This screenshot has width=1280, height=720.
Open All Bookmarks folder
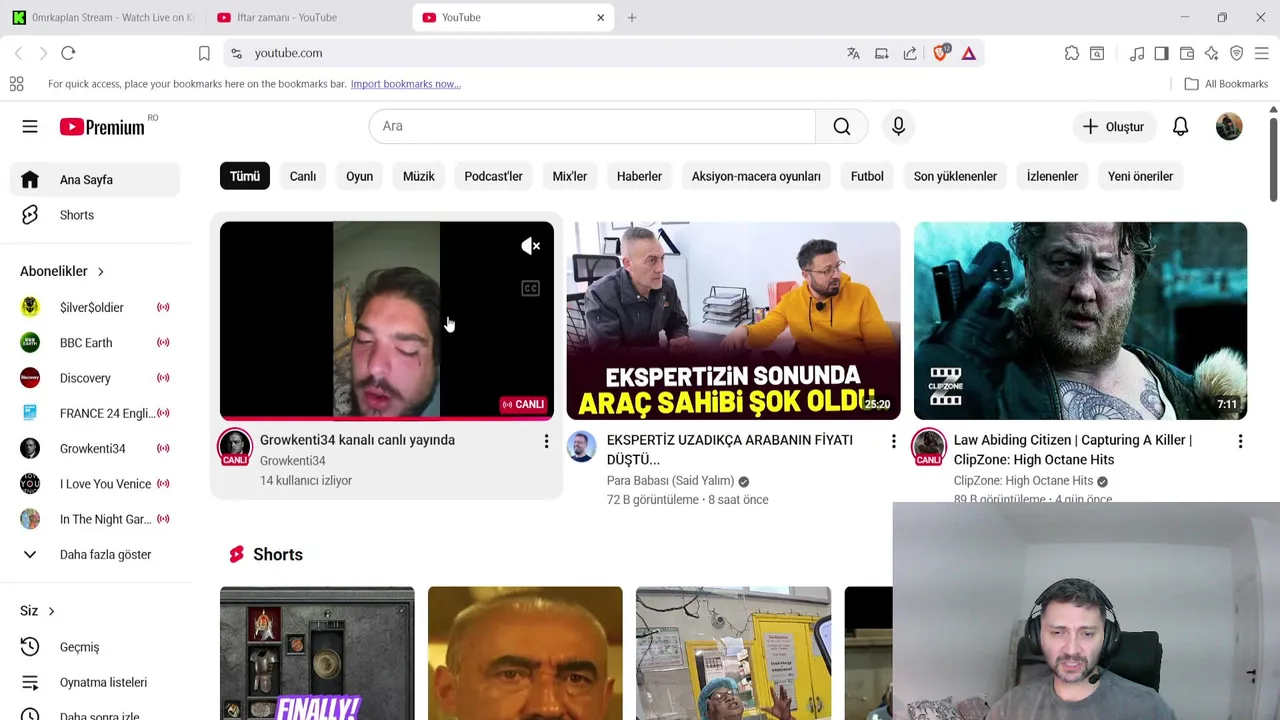(1226, 84)
